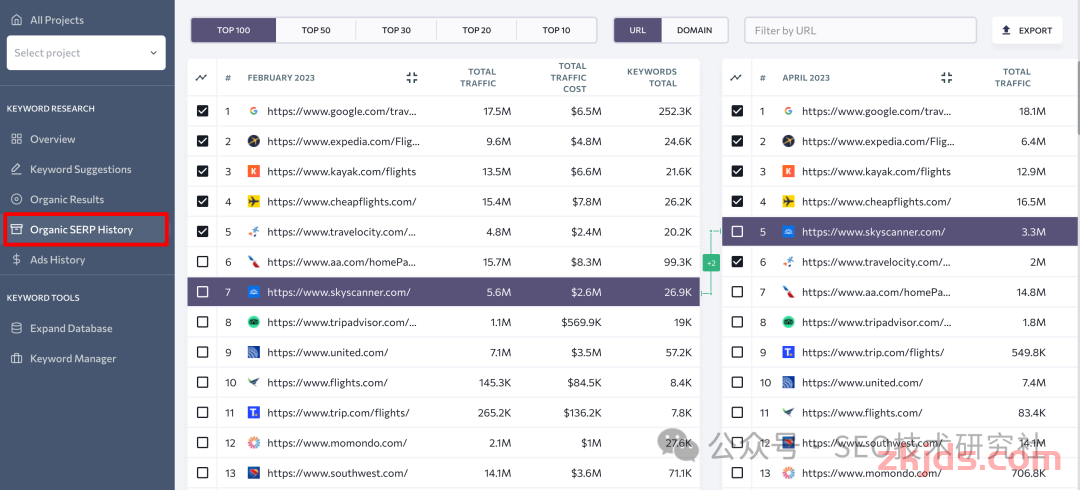Screen dimensions: 1080x490
Task: Switch to TOP 30 tab
Action: (x=396, y=30)
